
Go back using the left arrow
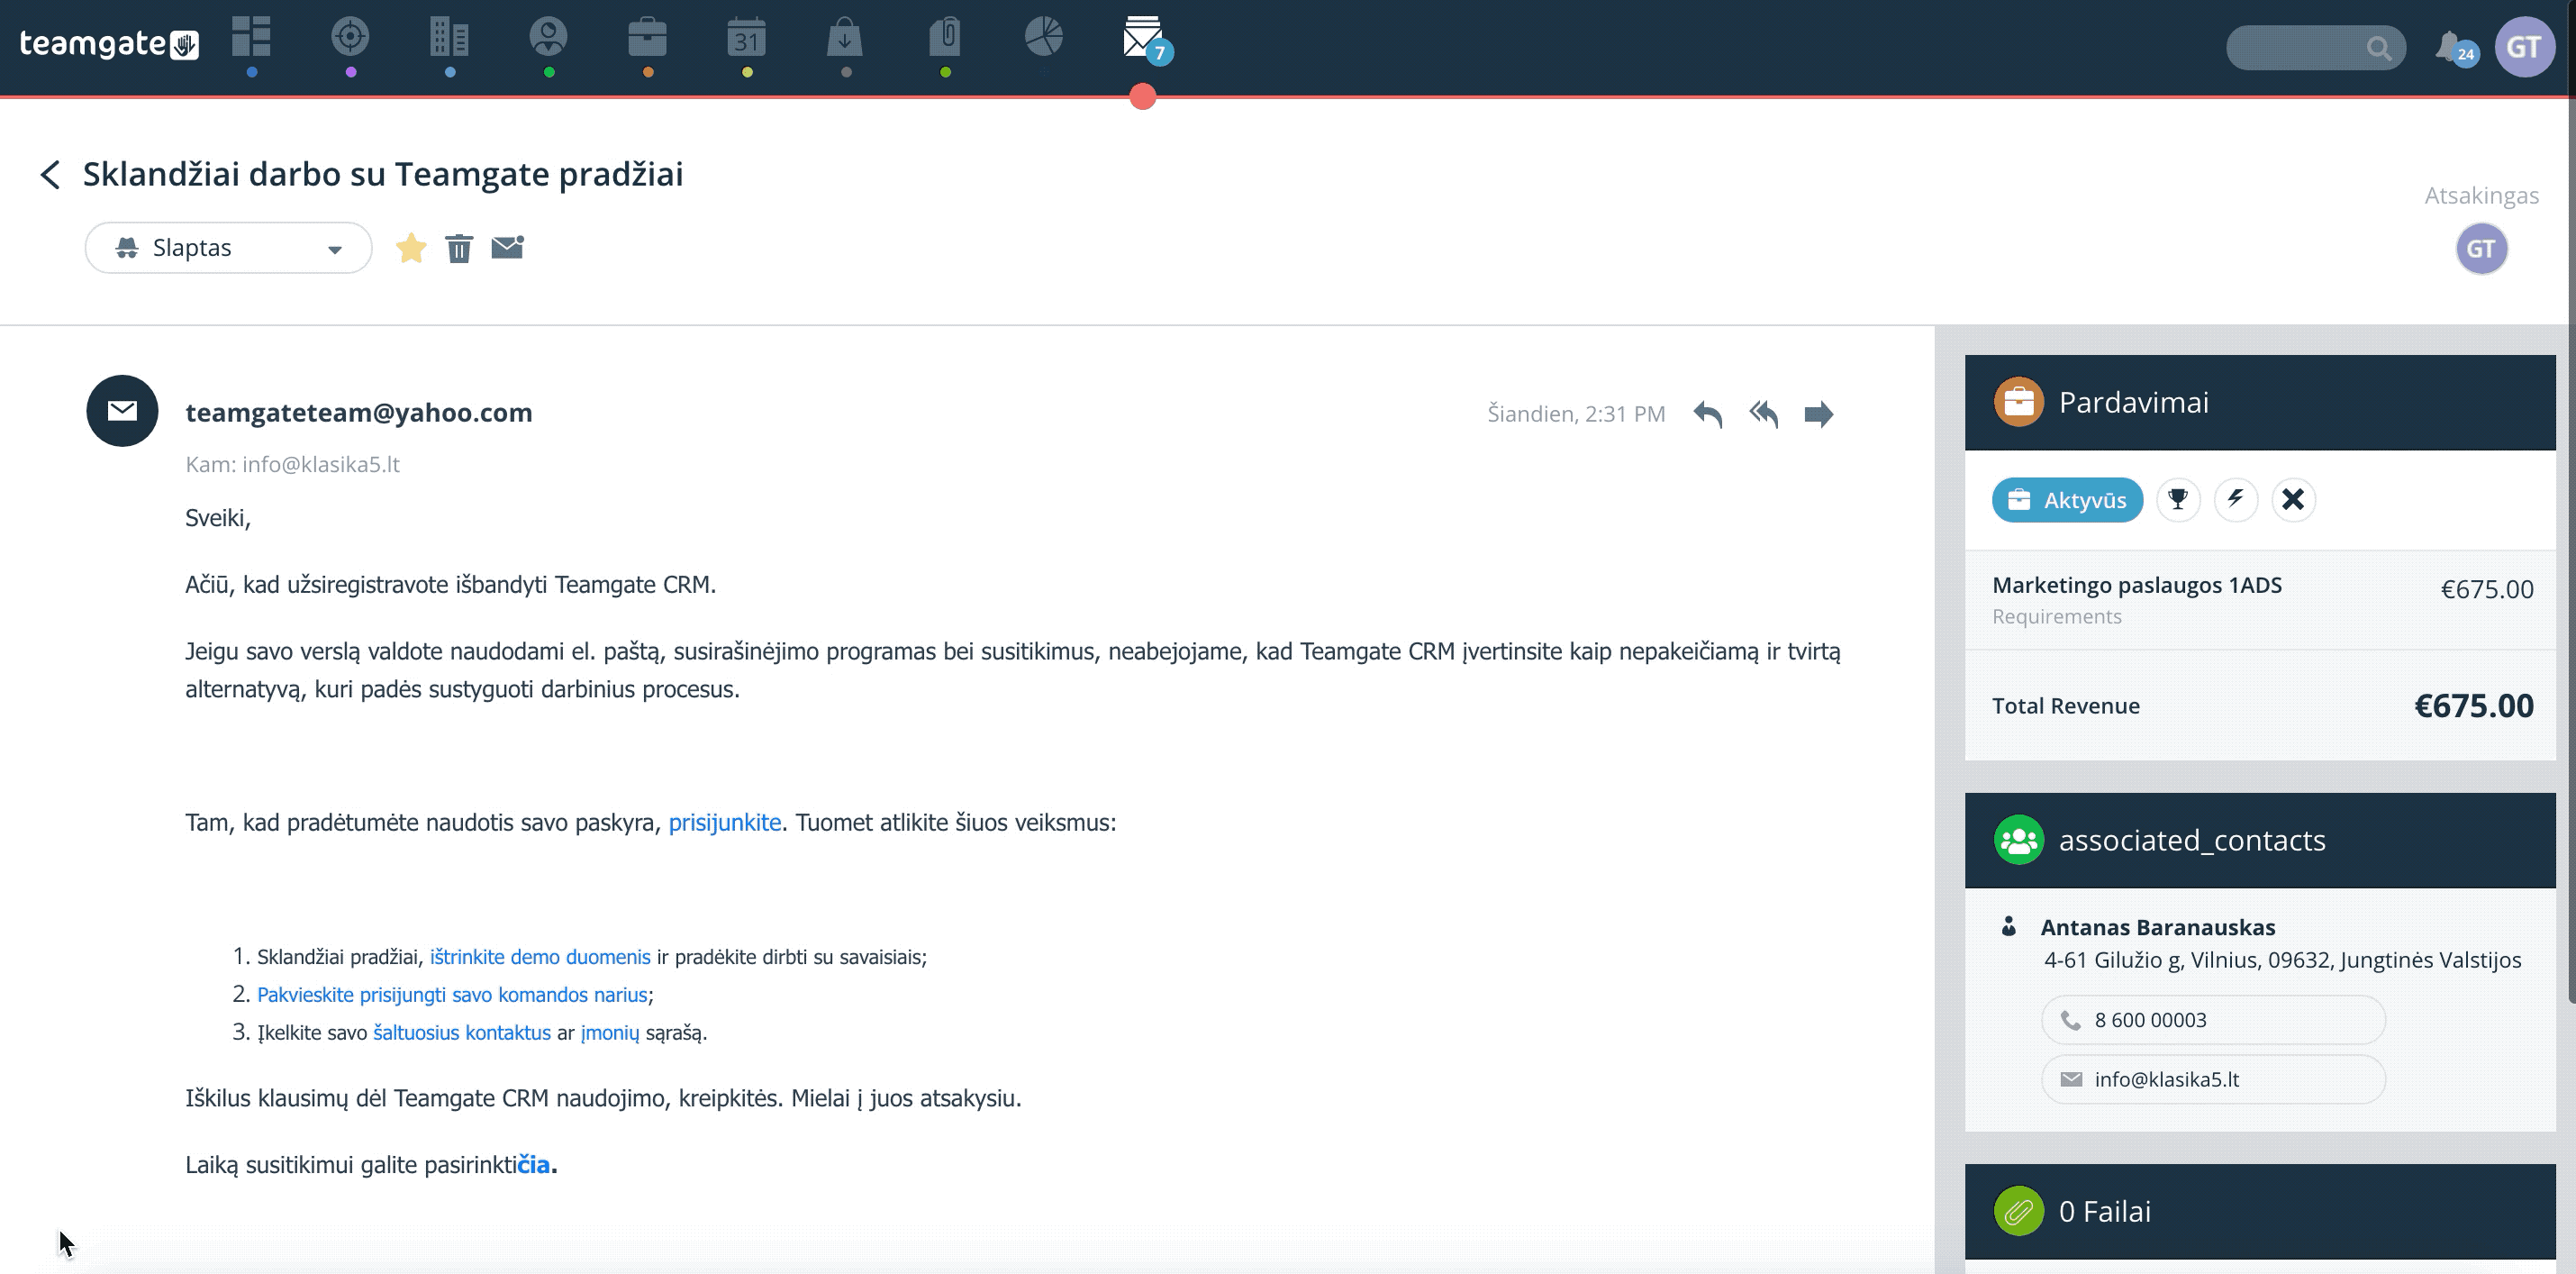coord(50,174)
